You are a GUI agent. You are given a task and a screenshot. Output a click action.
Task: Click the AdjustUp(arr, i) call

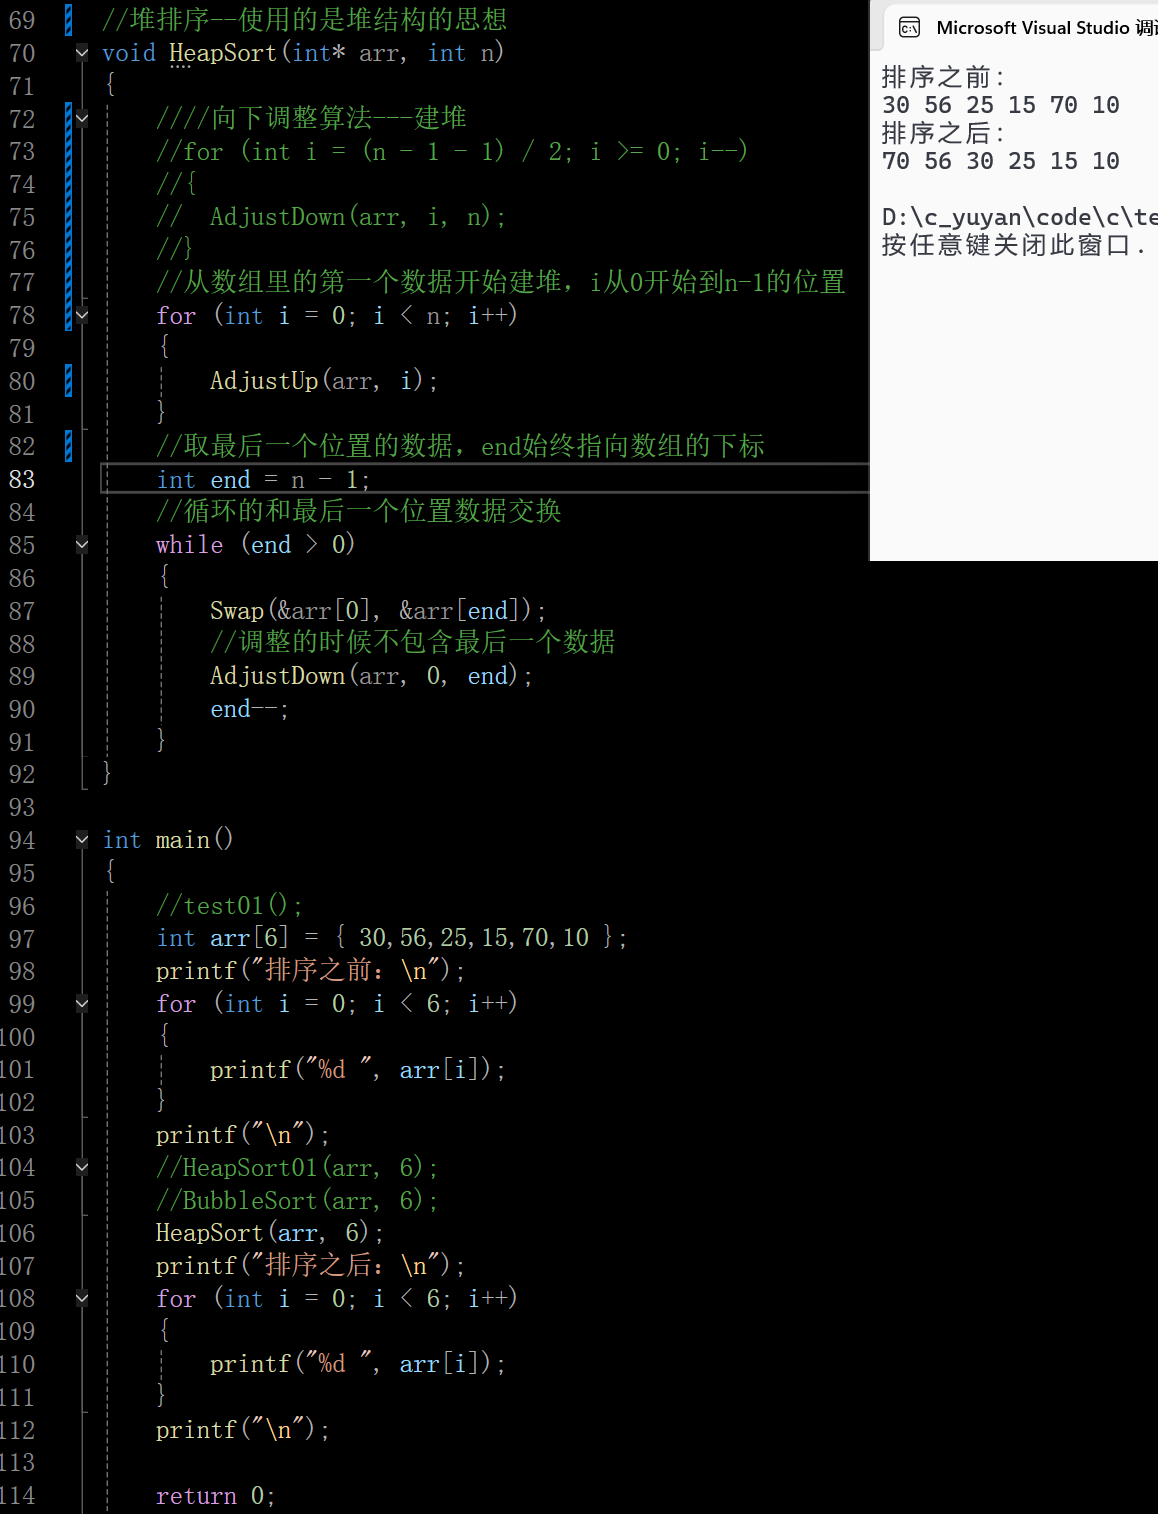point(323,381)
